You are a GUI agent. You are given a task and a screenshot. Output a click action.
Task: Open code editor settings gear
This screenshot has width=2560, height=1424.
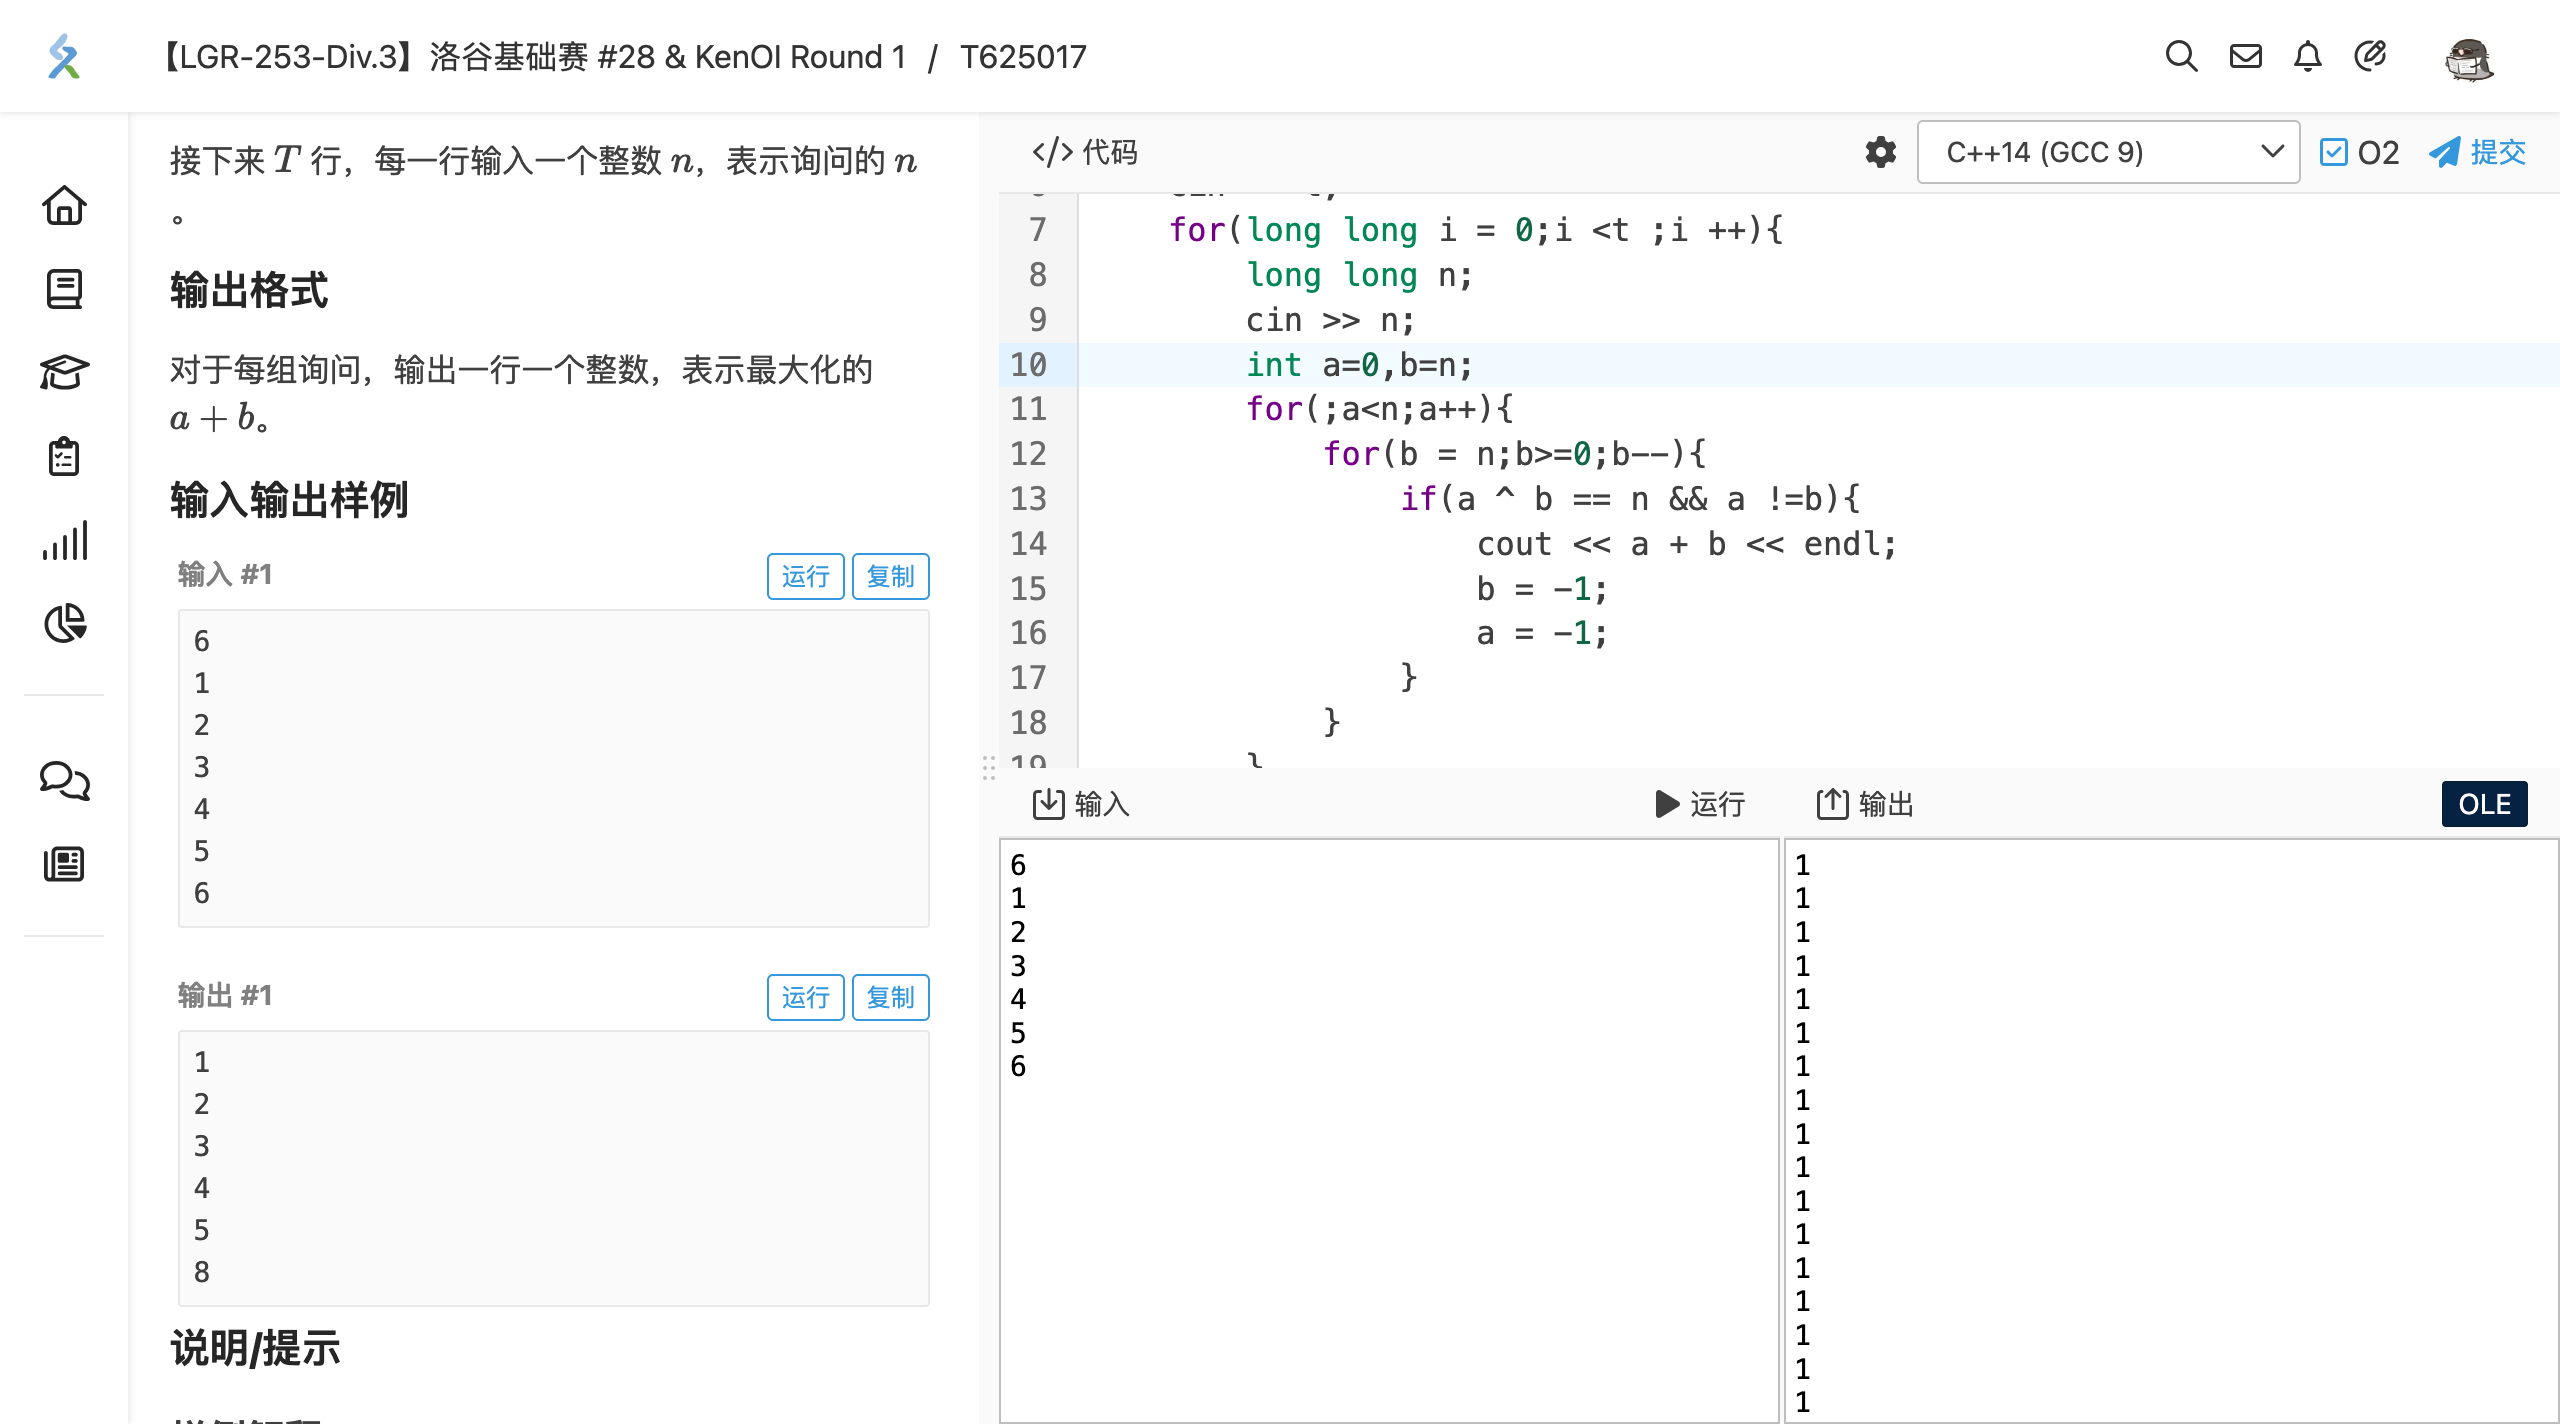tap(1880, 152)
